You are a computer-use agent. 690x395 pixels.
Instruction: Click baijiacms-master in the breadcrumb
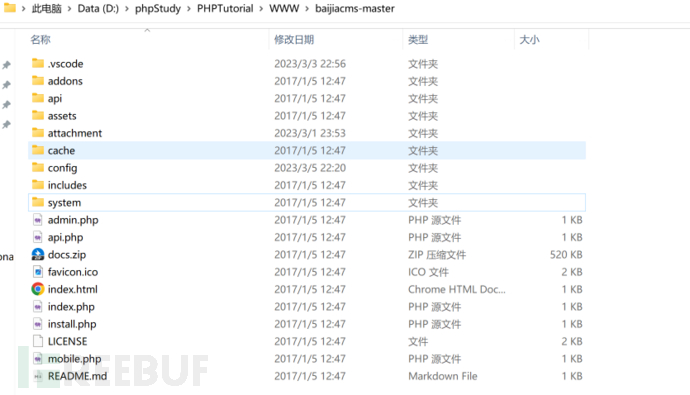pyautogui.click(x=355, y=8)
